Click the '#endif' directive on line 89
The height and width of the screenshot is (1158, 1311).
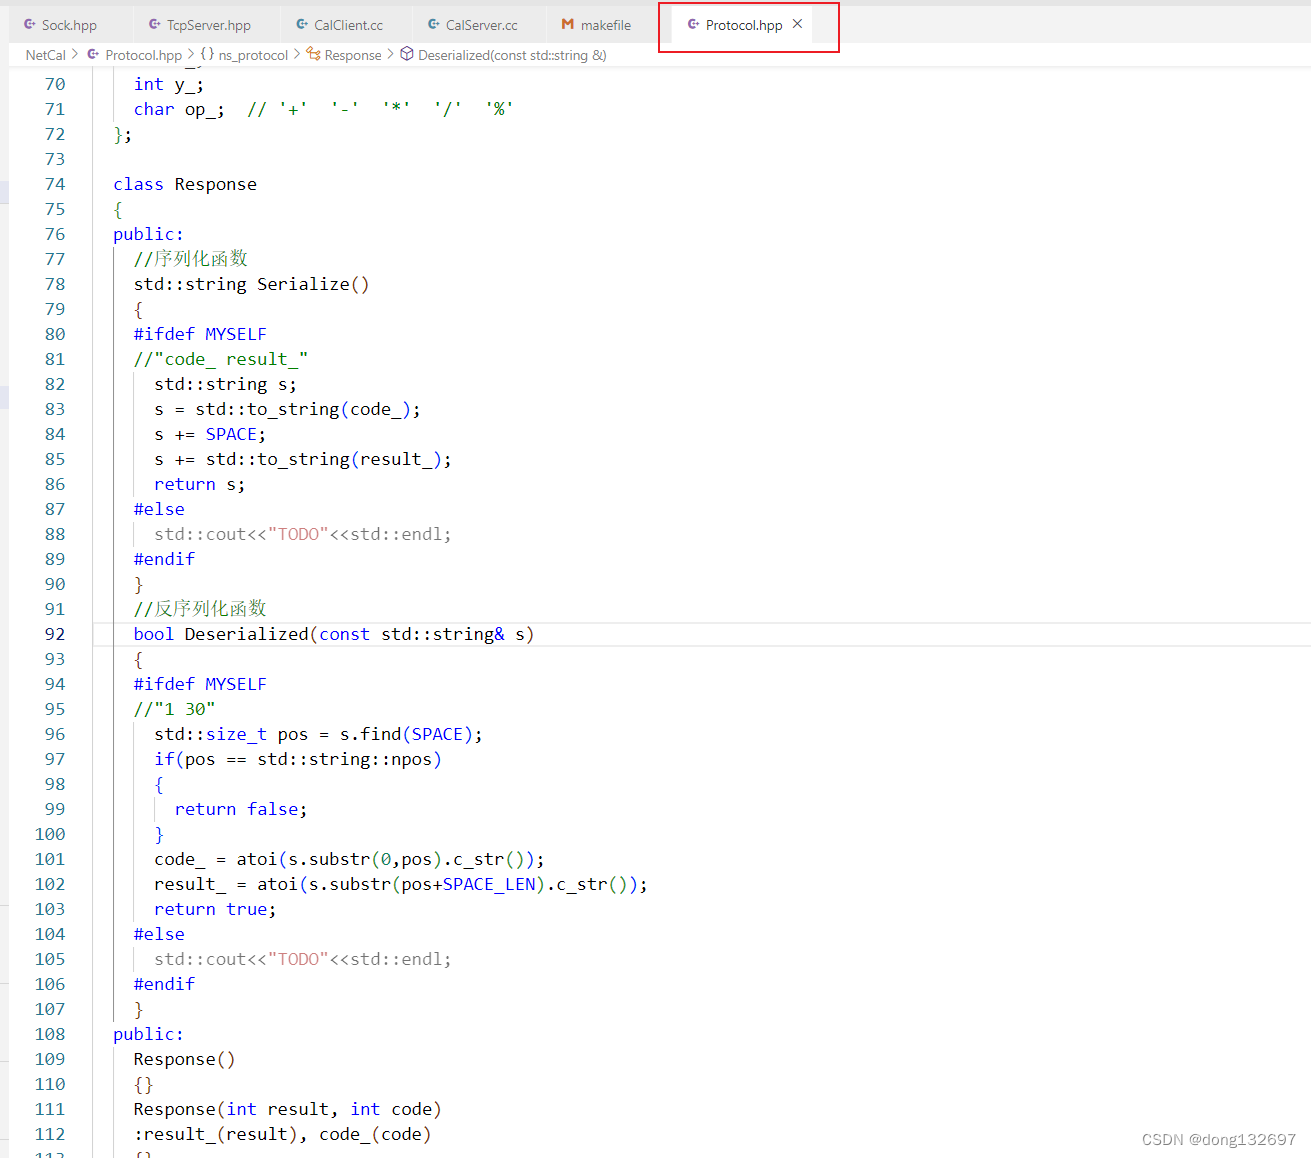pyautogui.click(x=164, y=559)
